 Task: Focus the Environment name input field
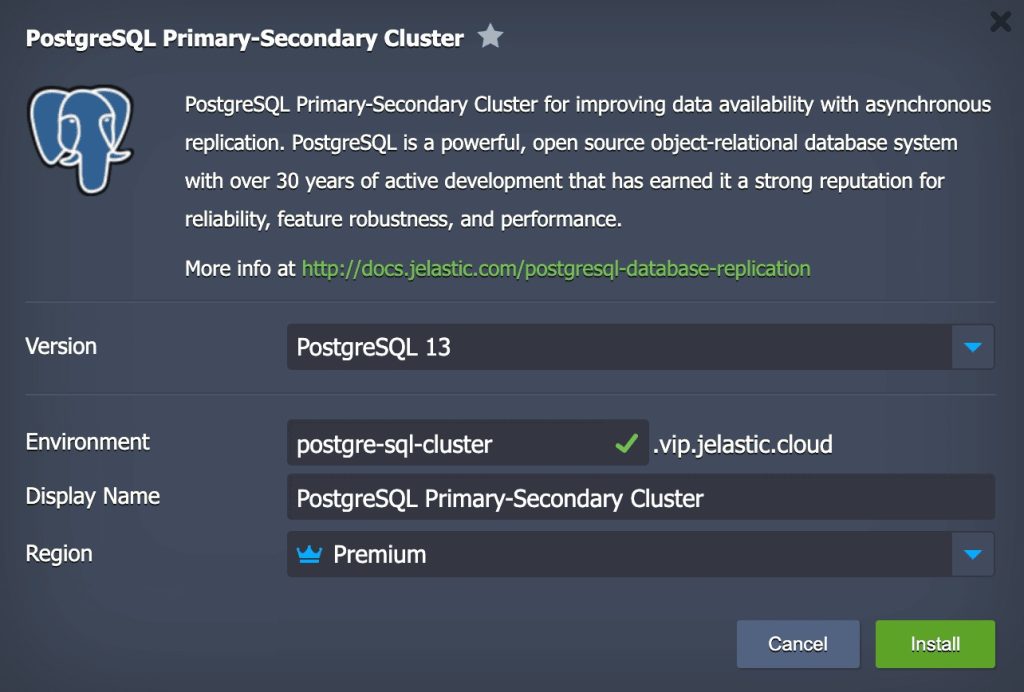pos(468,443)
